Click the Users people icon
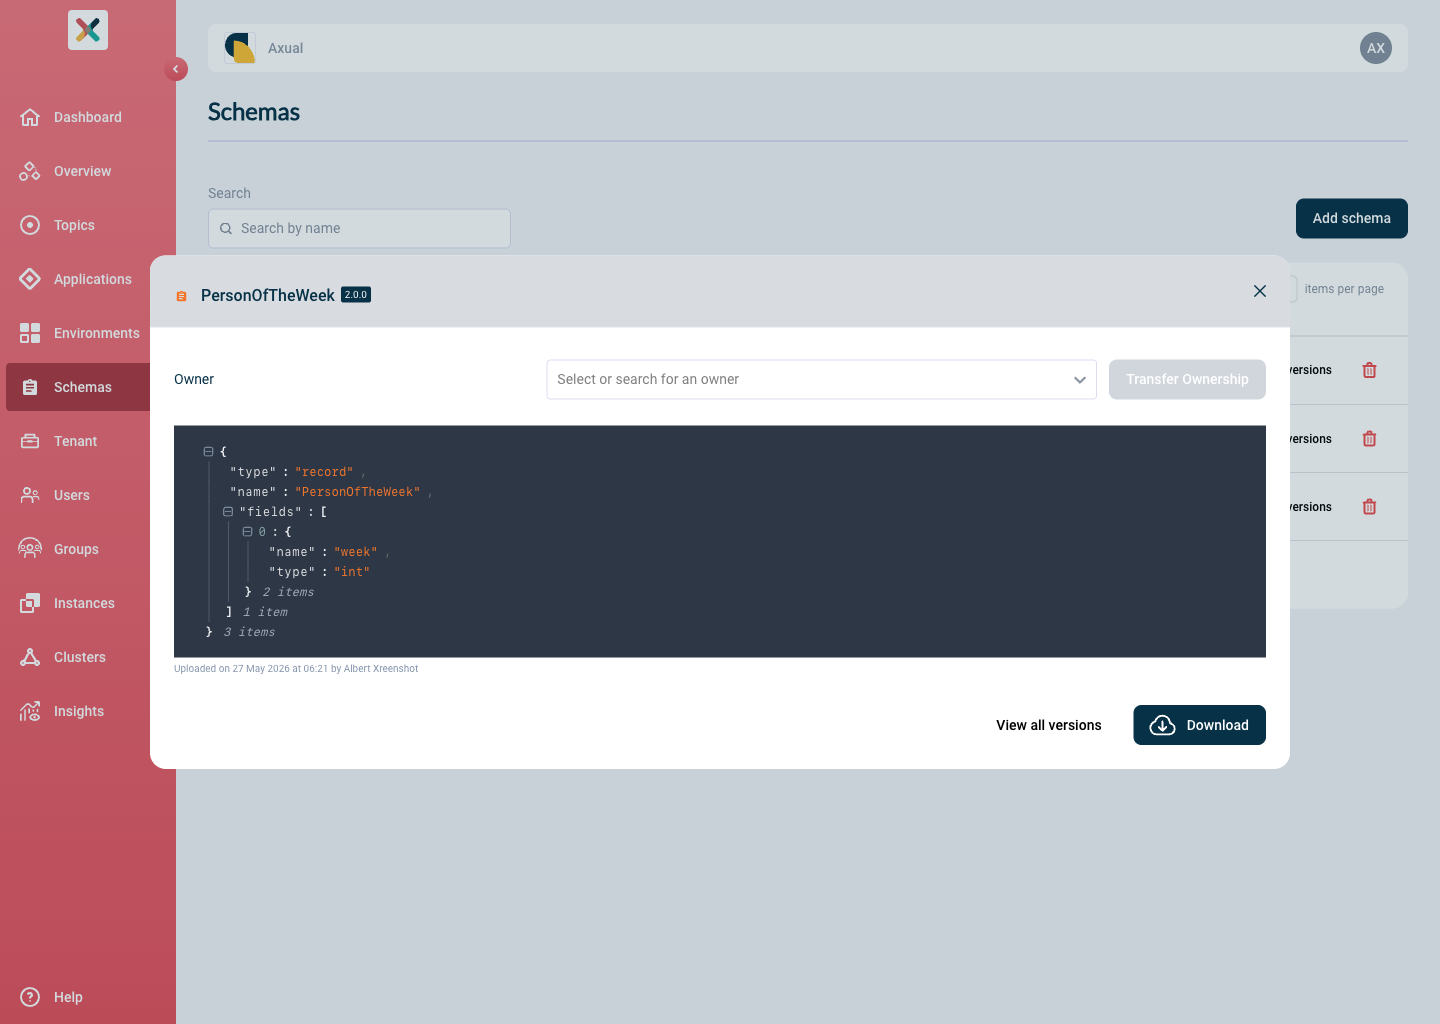 30,495
